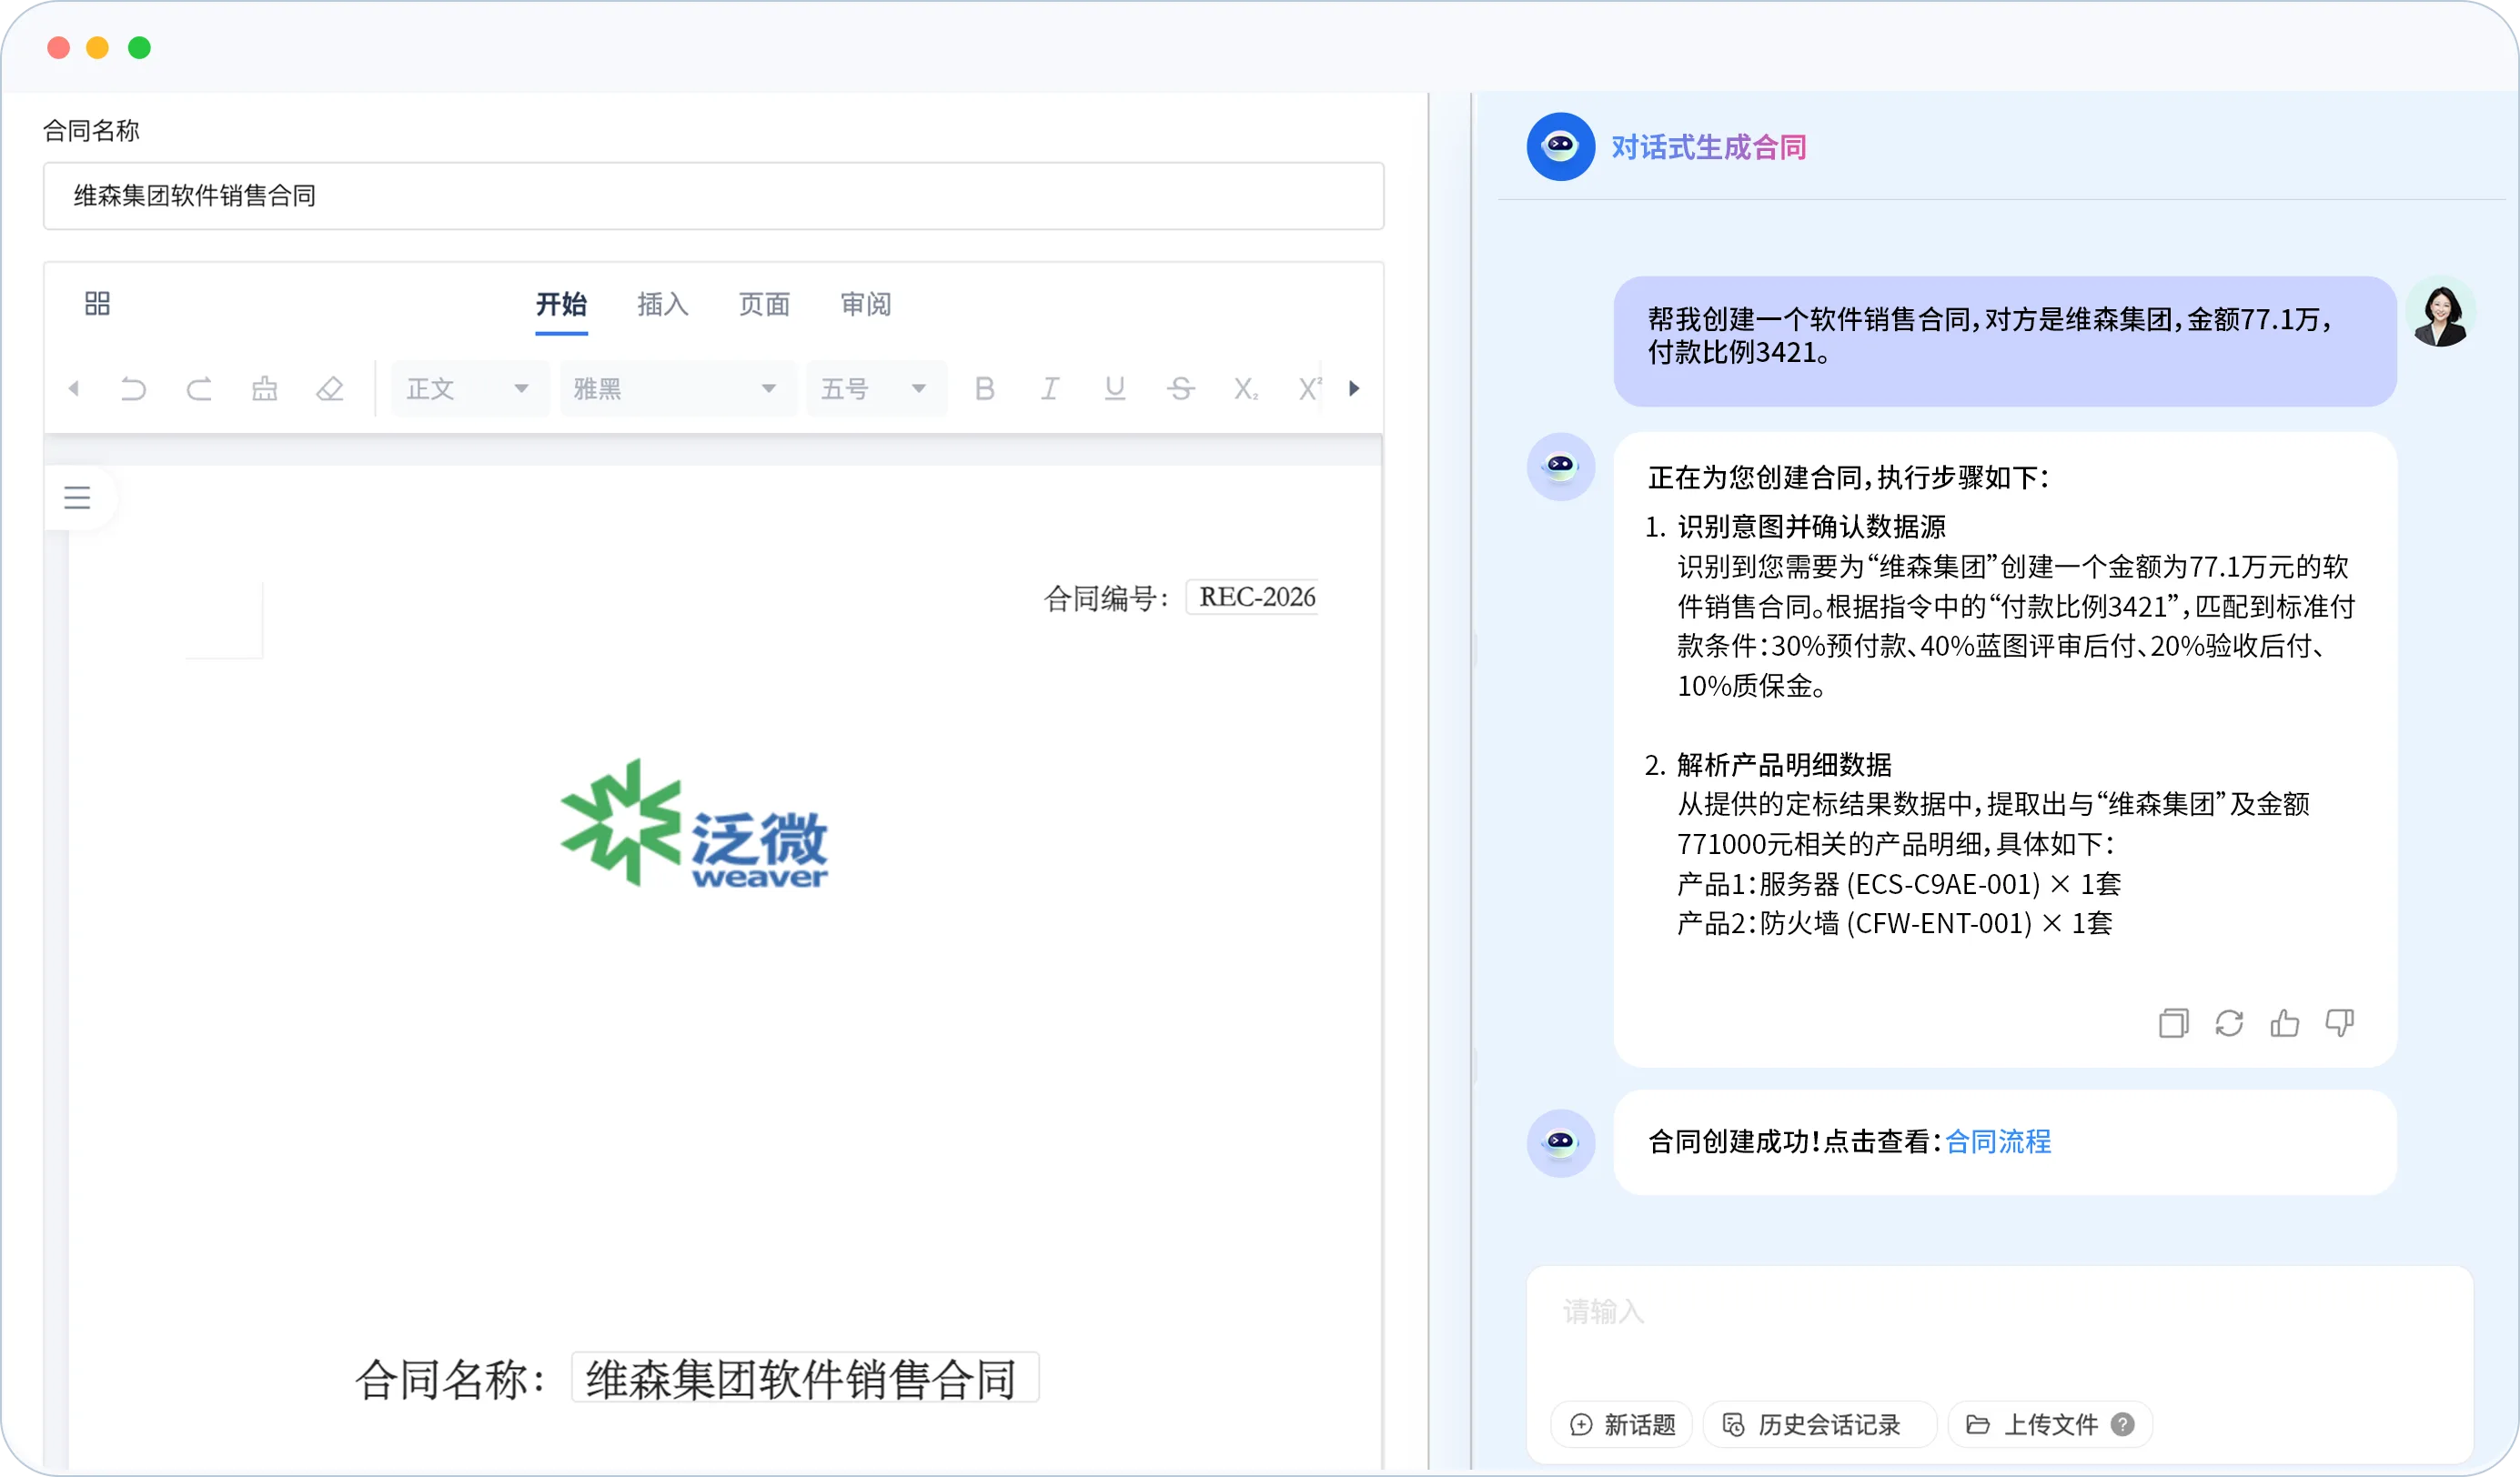Click the upload file help question mark
This screenshot has height=1477, width=2520.
click(x=2122, y=1424)
